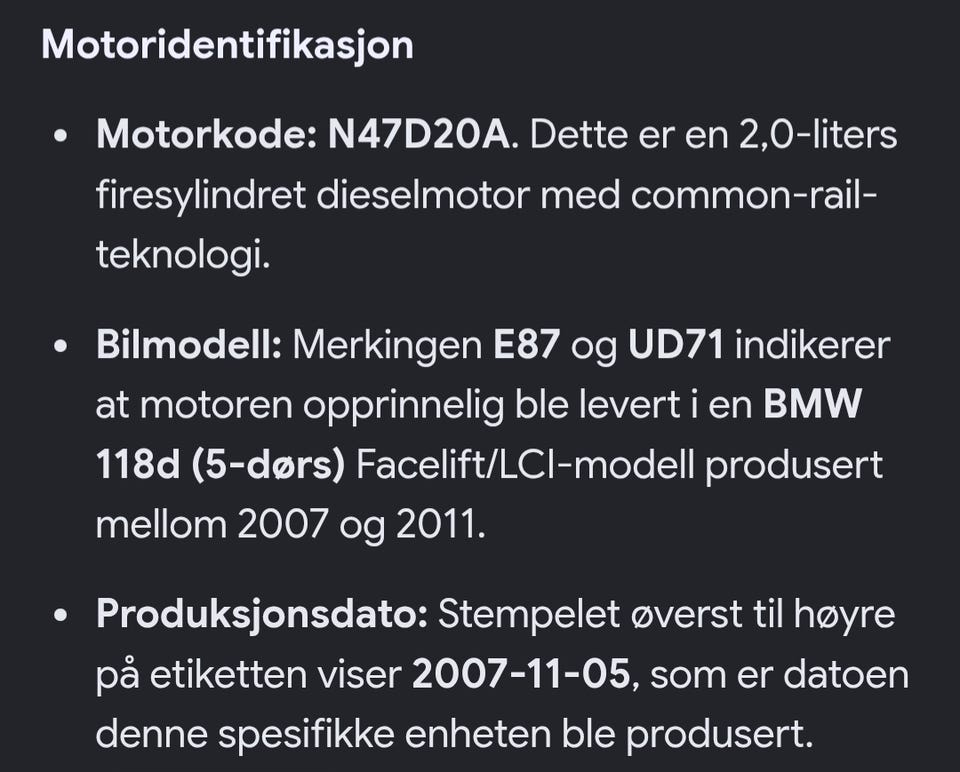Click the common-rail- text

[x=754, y=195]
